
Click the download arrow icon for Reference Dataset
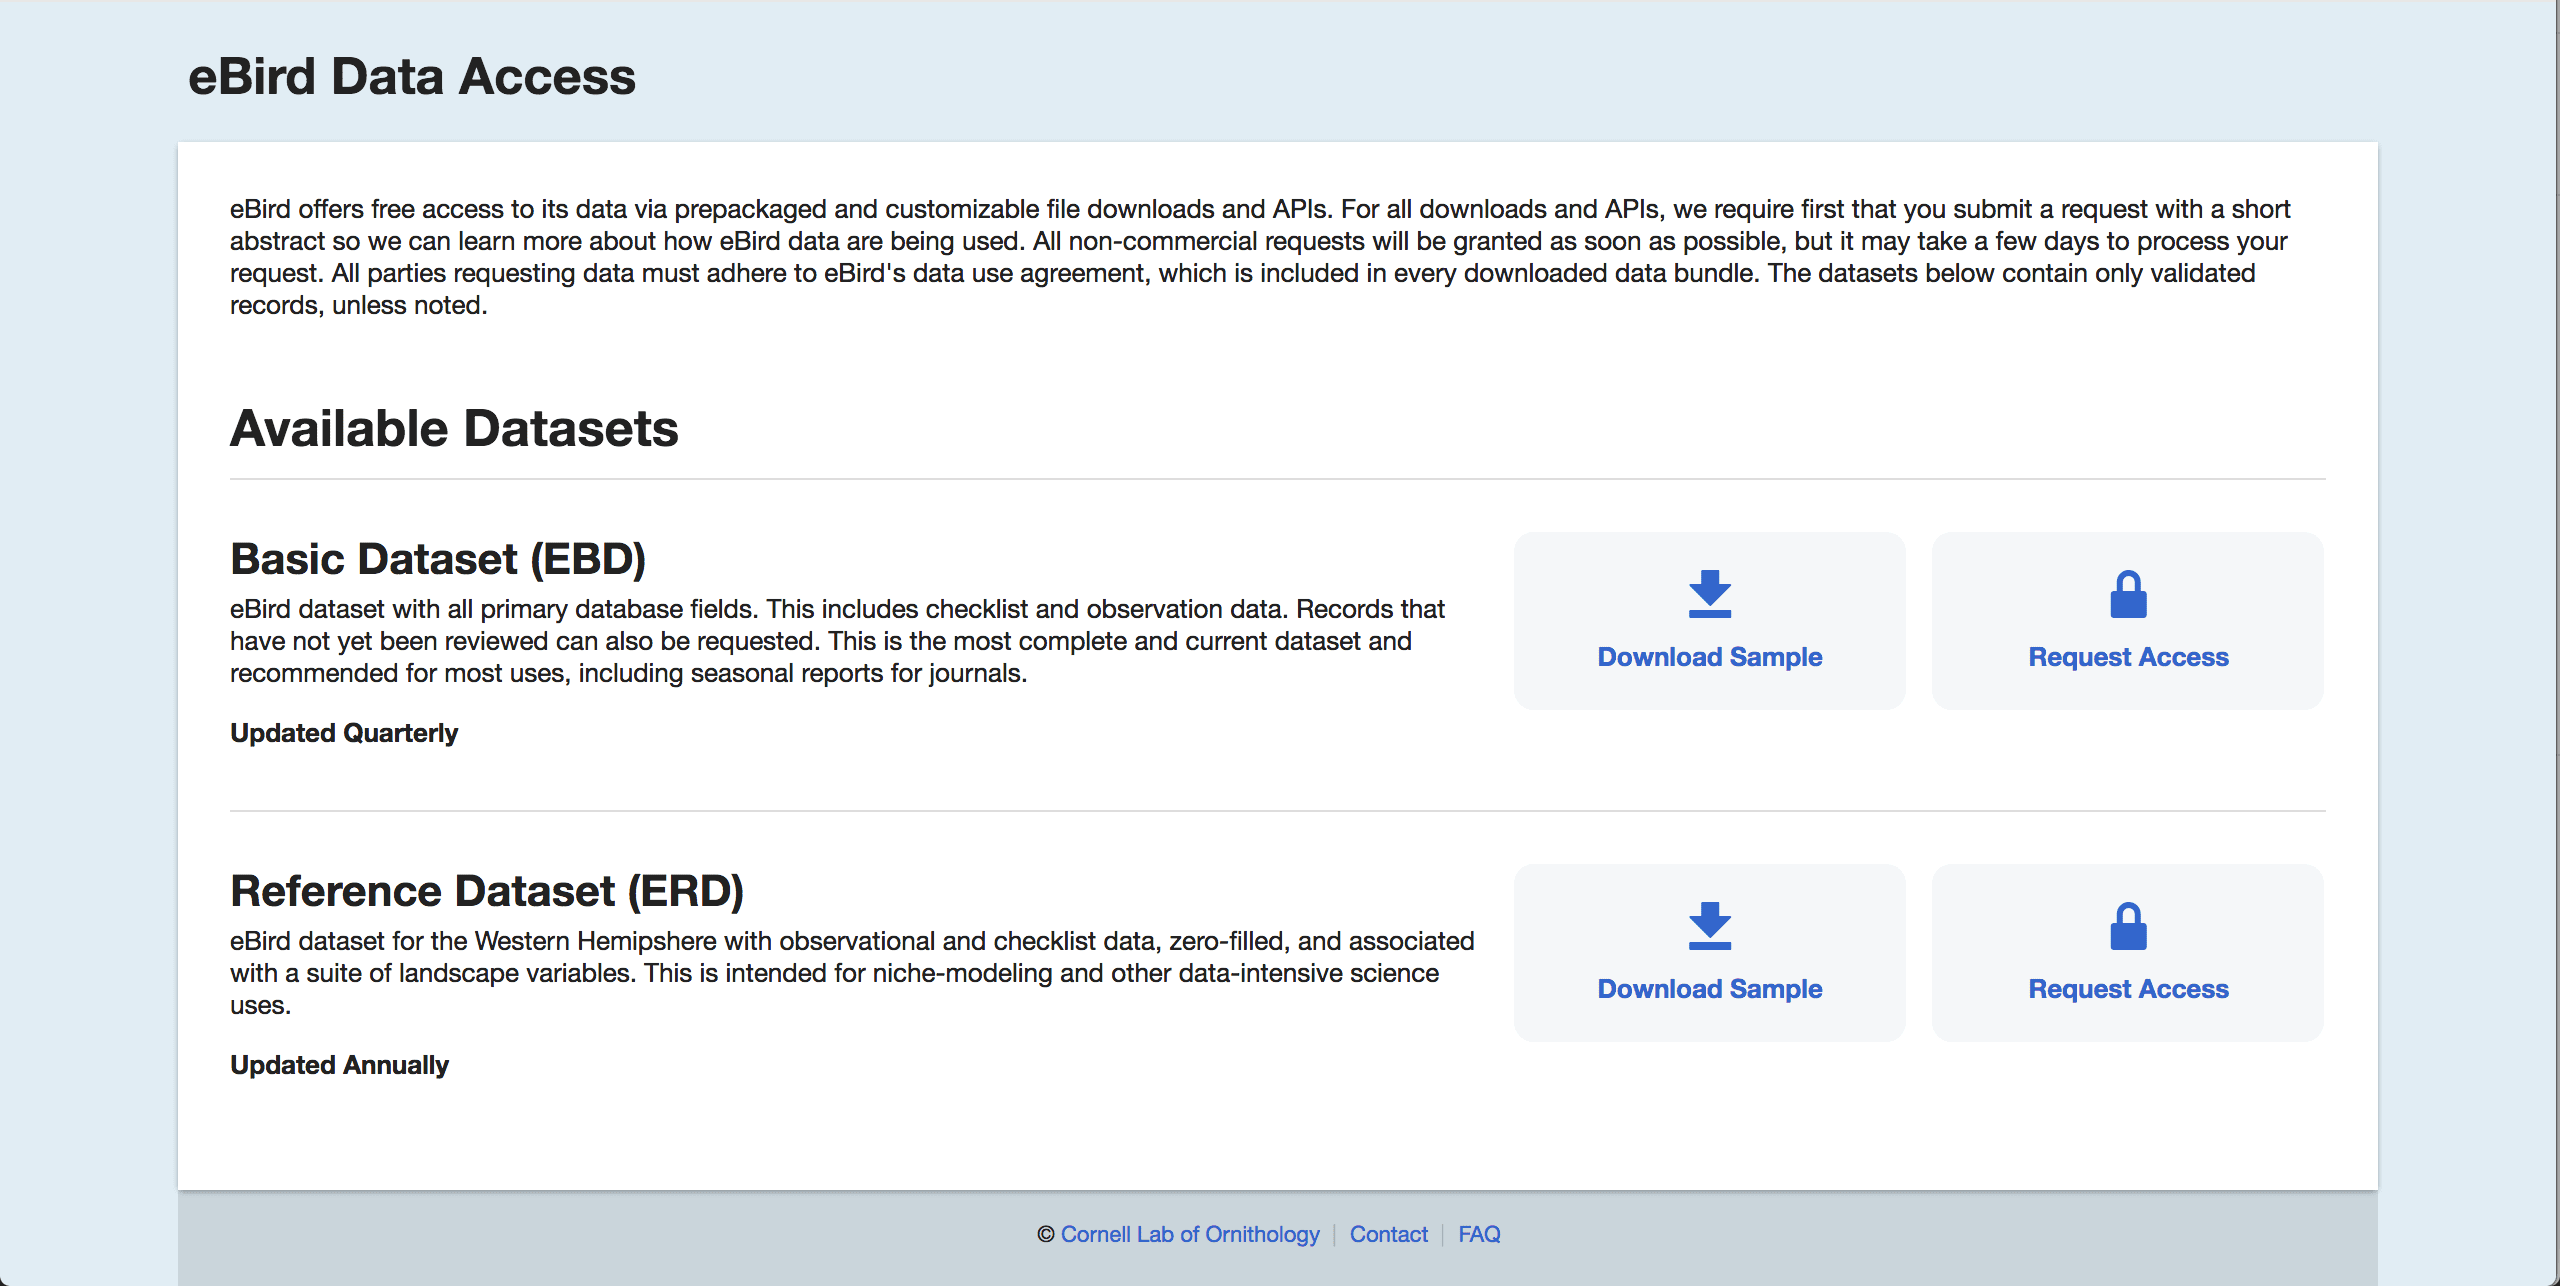coord(1709,926)
